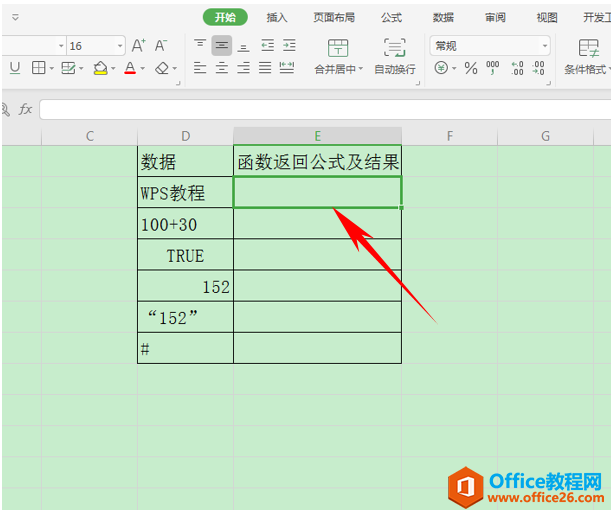
Task: Align text right horizontally
Action: point(244,68)
